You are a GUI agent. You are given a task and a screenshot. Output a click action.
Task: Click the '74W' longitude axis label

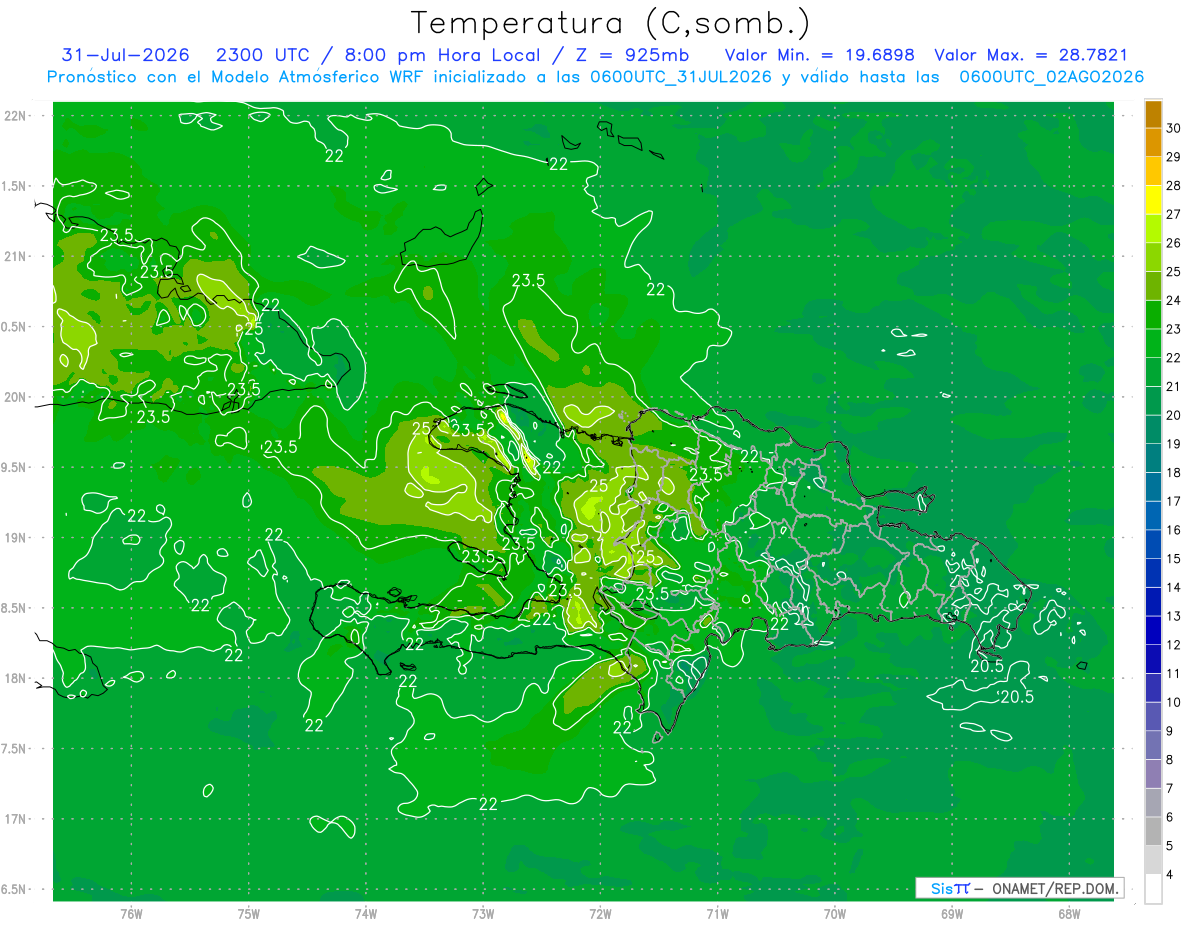(x=366, y=914)
